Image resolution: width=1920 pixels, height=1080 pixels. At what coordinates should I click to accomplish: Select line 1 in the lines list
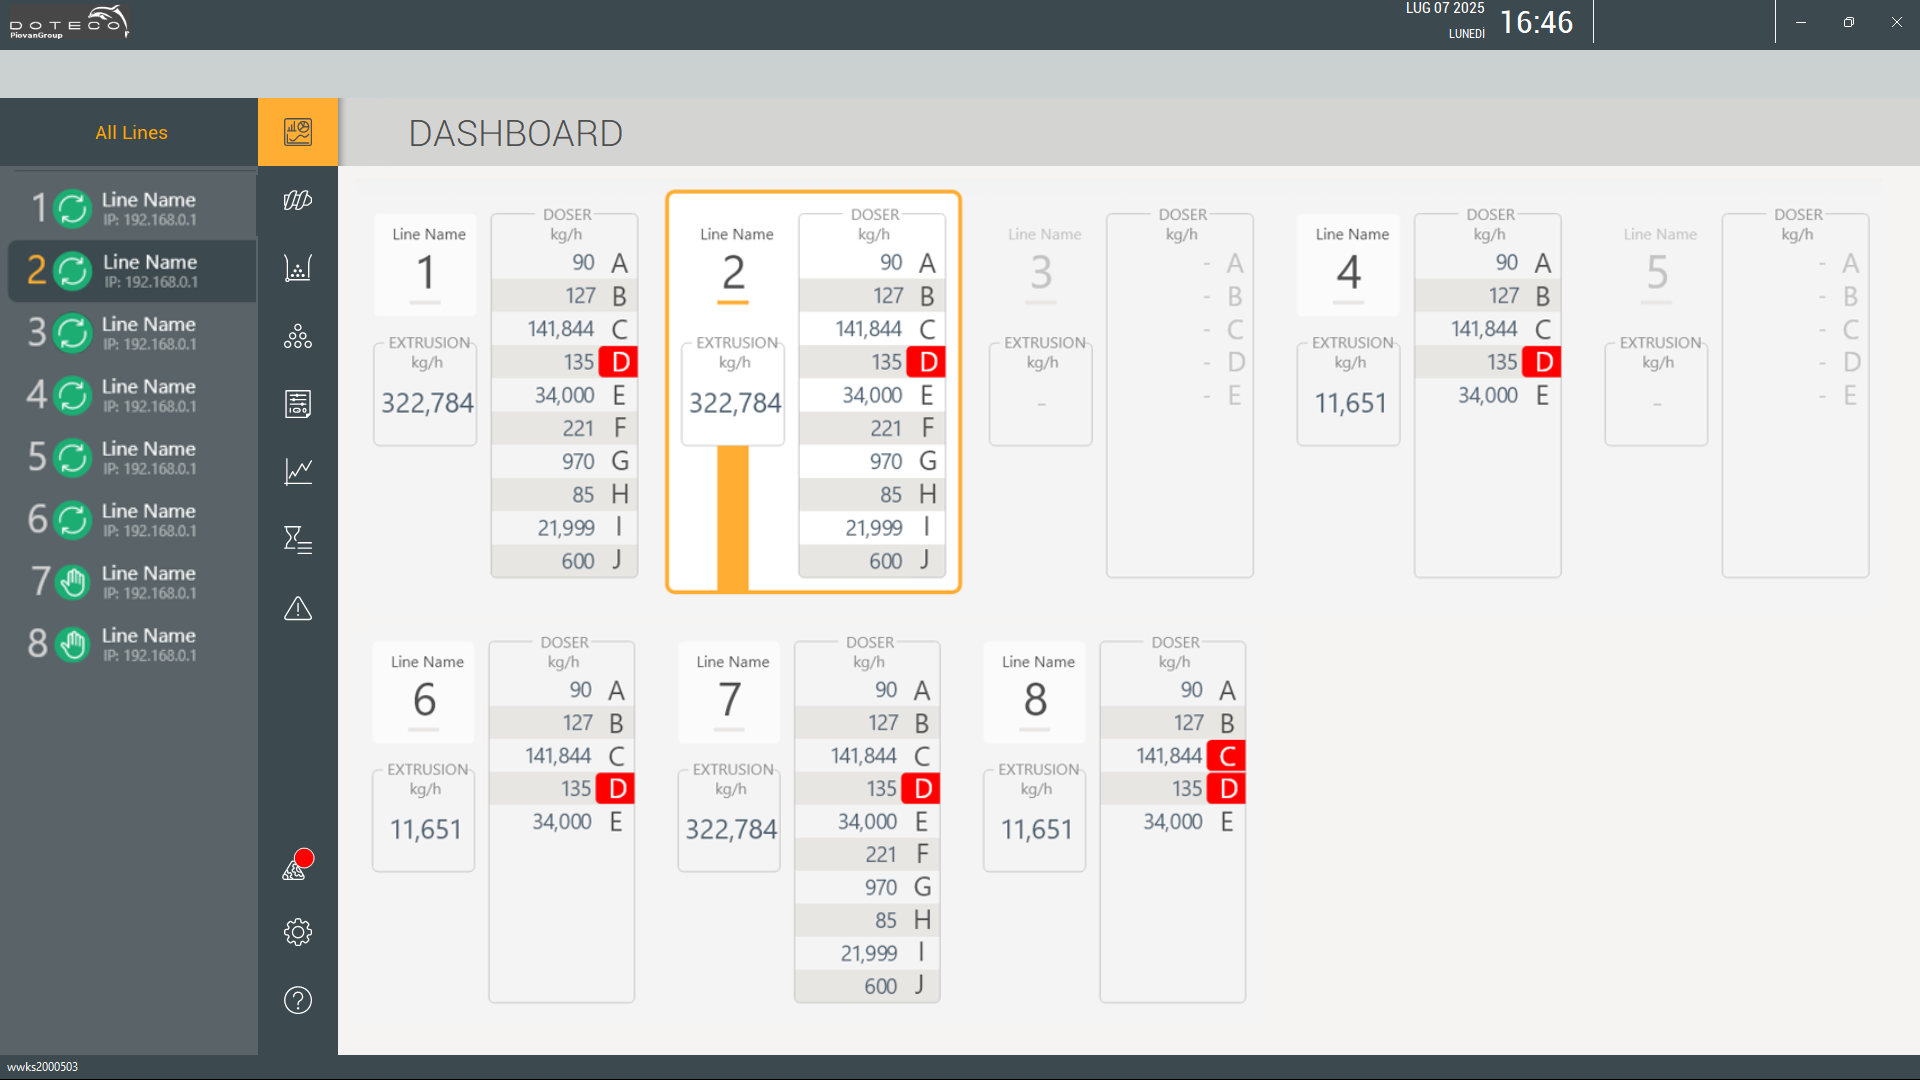click(x=130, y=208)
